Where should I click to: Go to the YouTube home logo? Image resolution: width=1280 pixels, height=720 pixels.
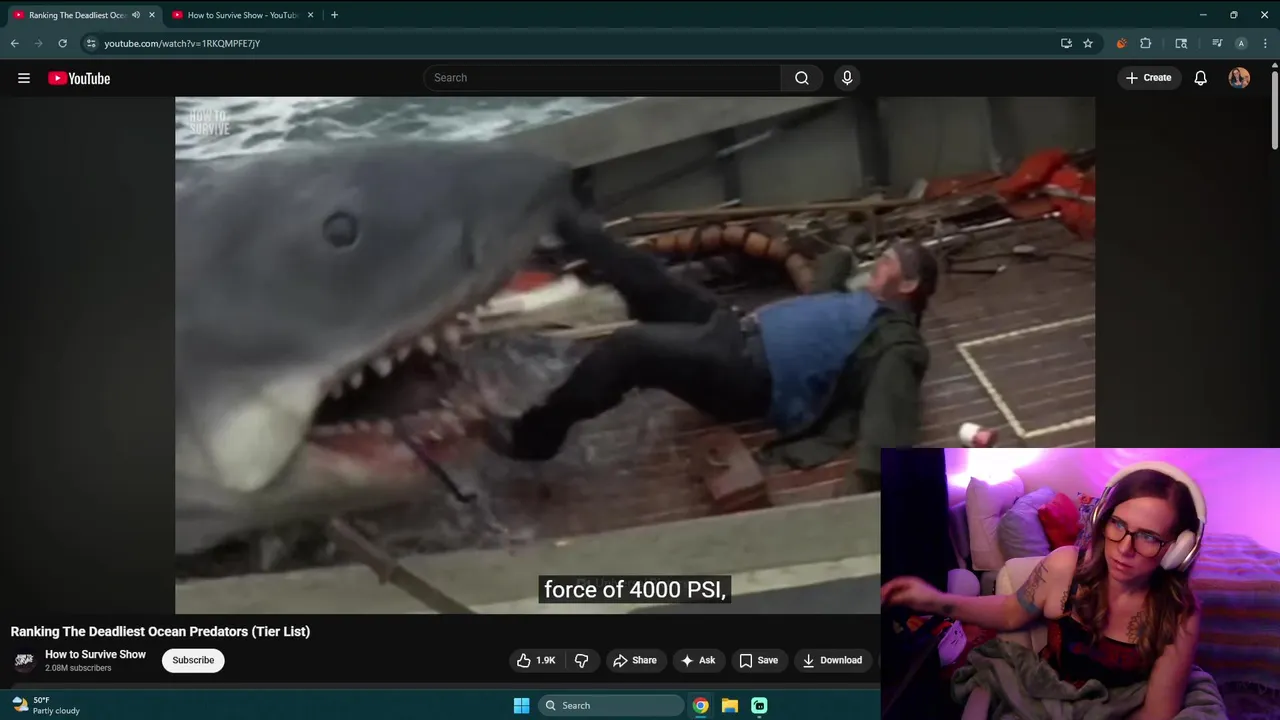(x=79, y=78)
